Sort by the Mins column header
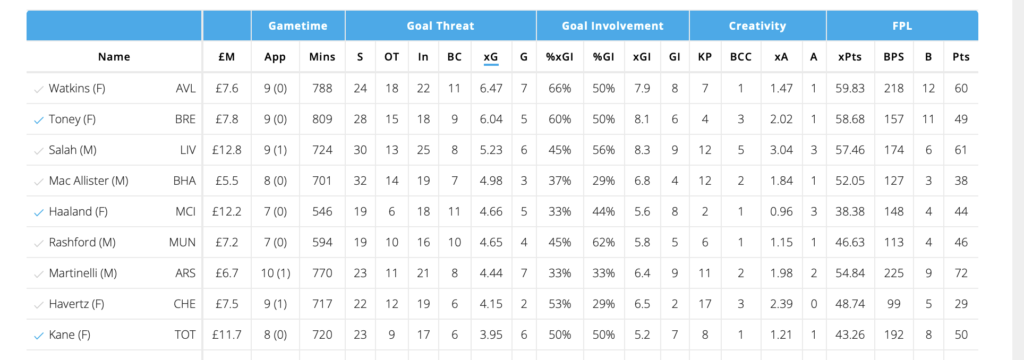1024x360 pixels. click(322, 57)
